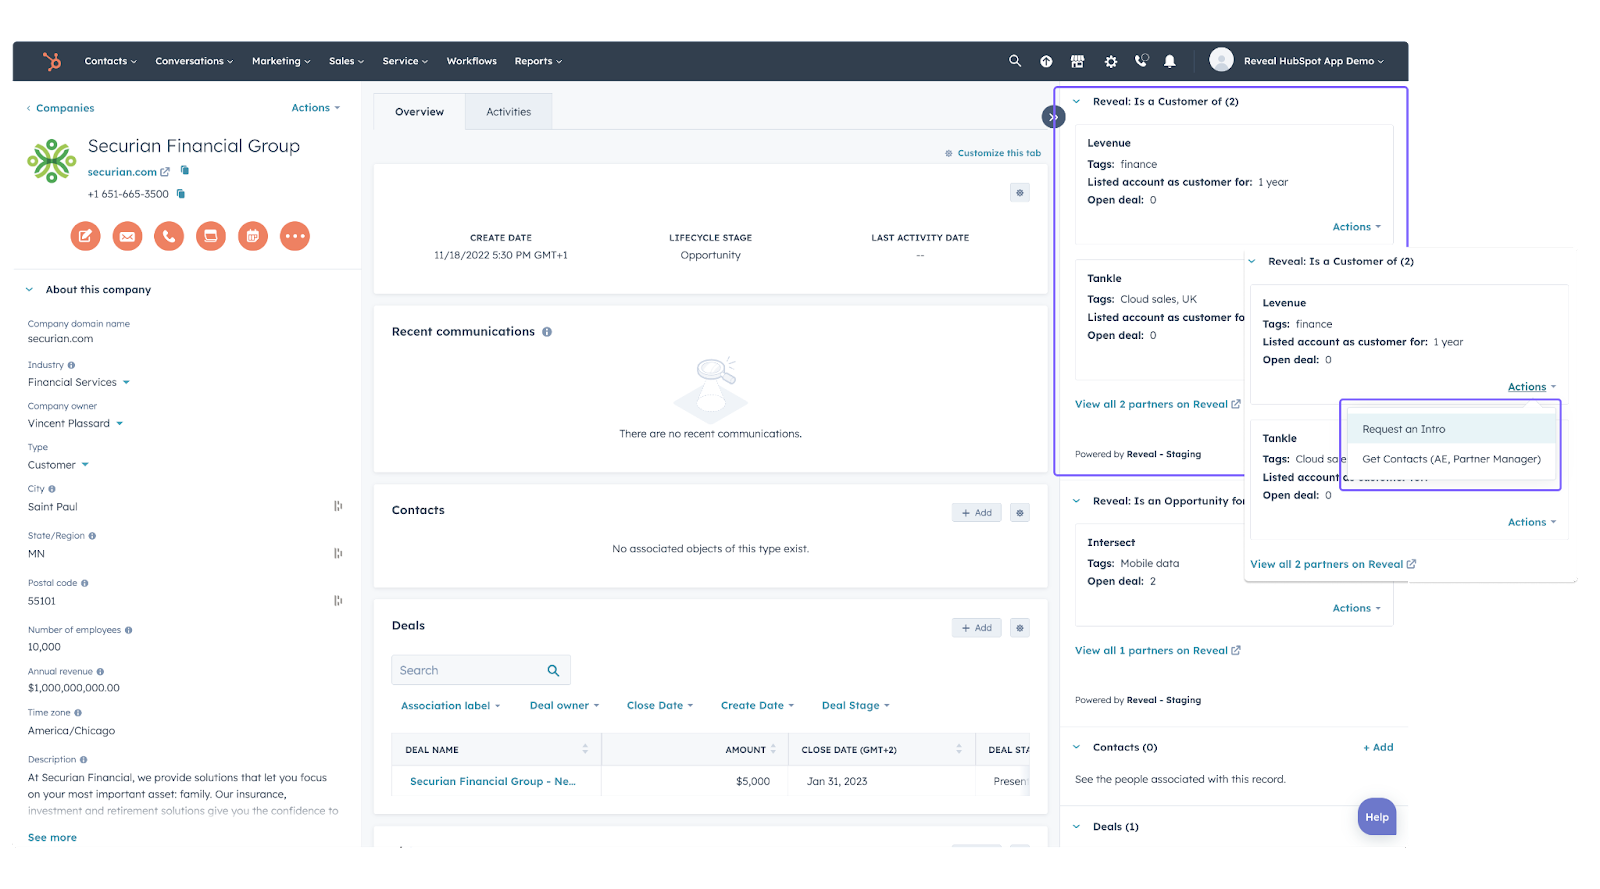Click the create note orange icon
The height and width of the screenshot is (889, 1600).
85,236
